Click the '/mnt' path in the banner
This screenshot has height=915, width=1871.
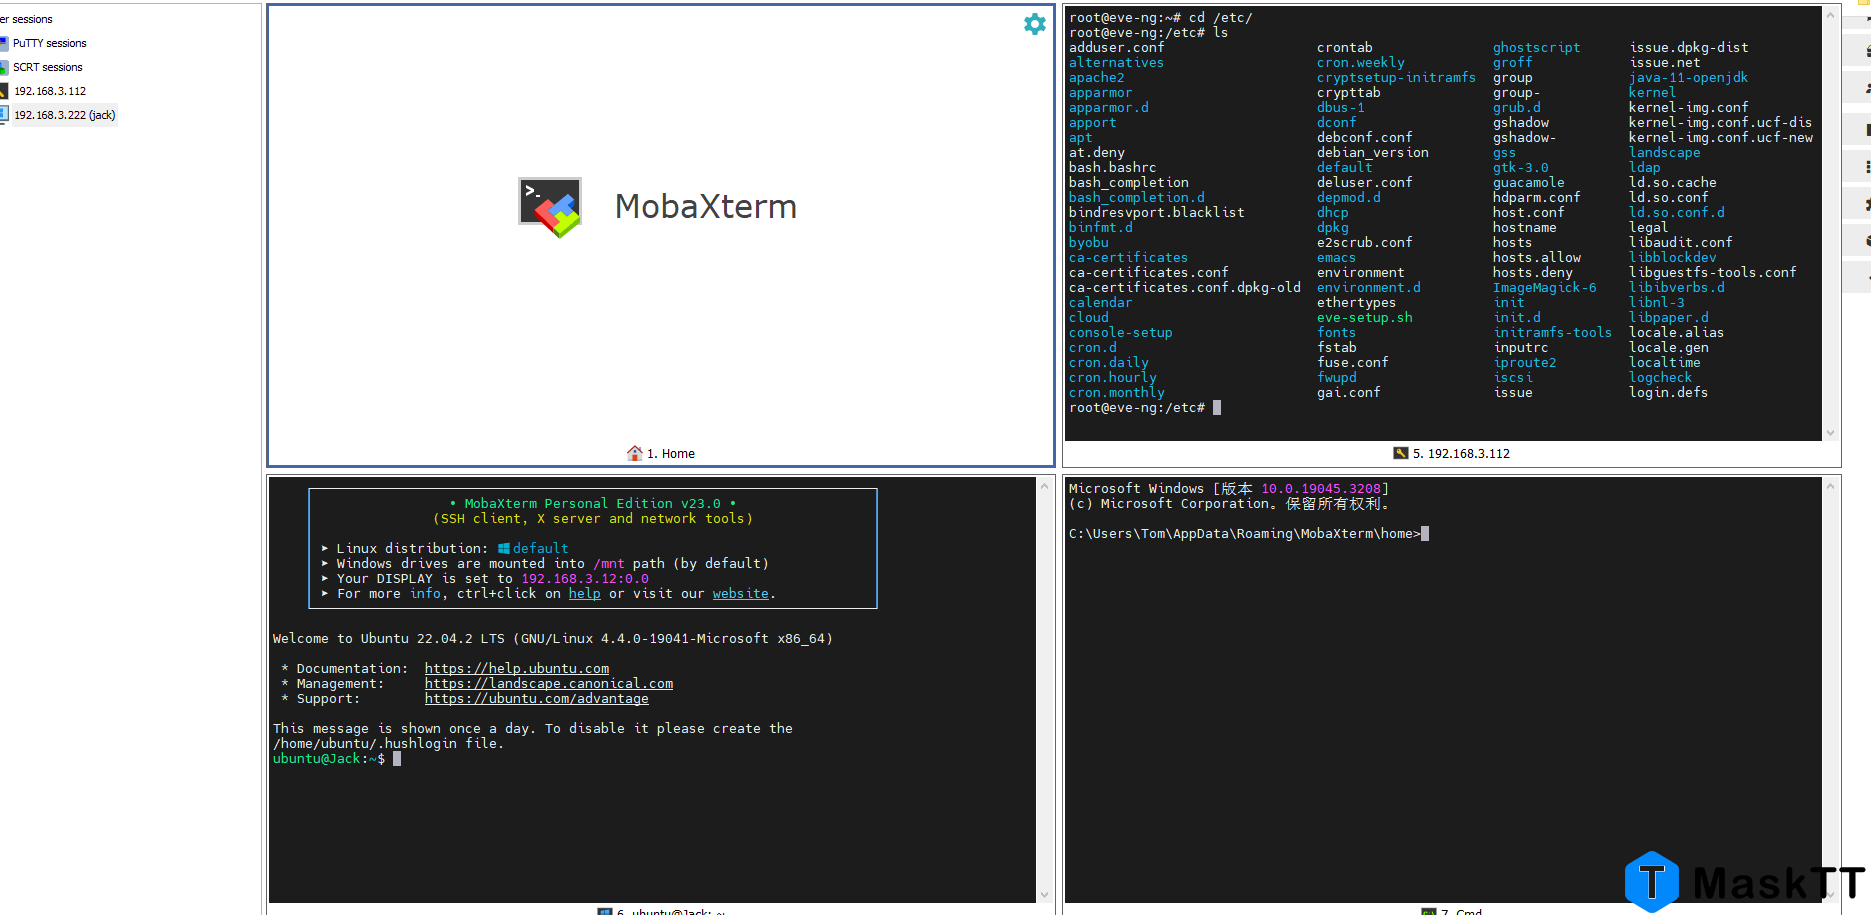coord(609,563)
